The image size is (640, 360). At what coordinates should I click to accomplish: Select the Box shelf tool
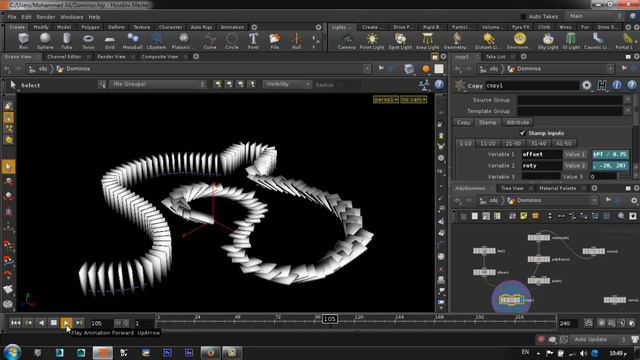pos(23,41)
